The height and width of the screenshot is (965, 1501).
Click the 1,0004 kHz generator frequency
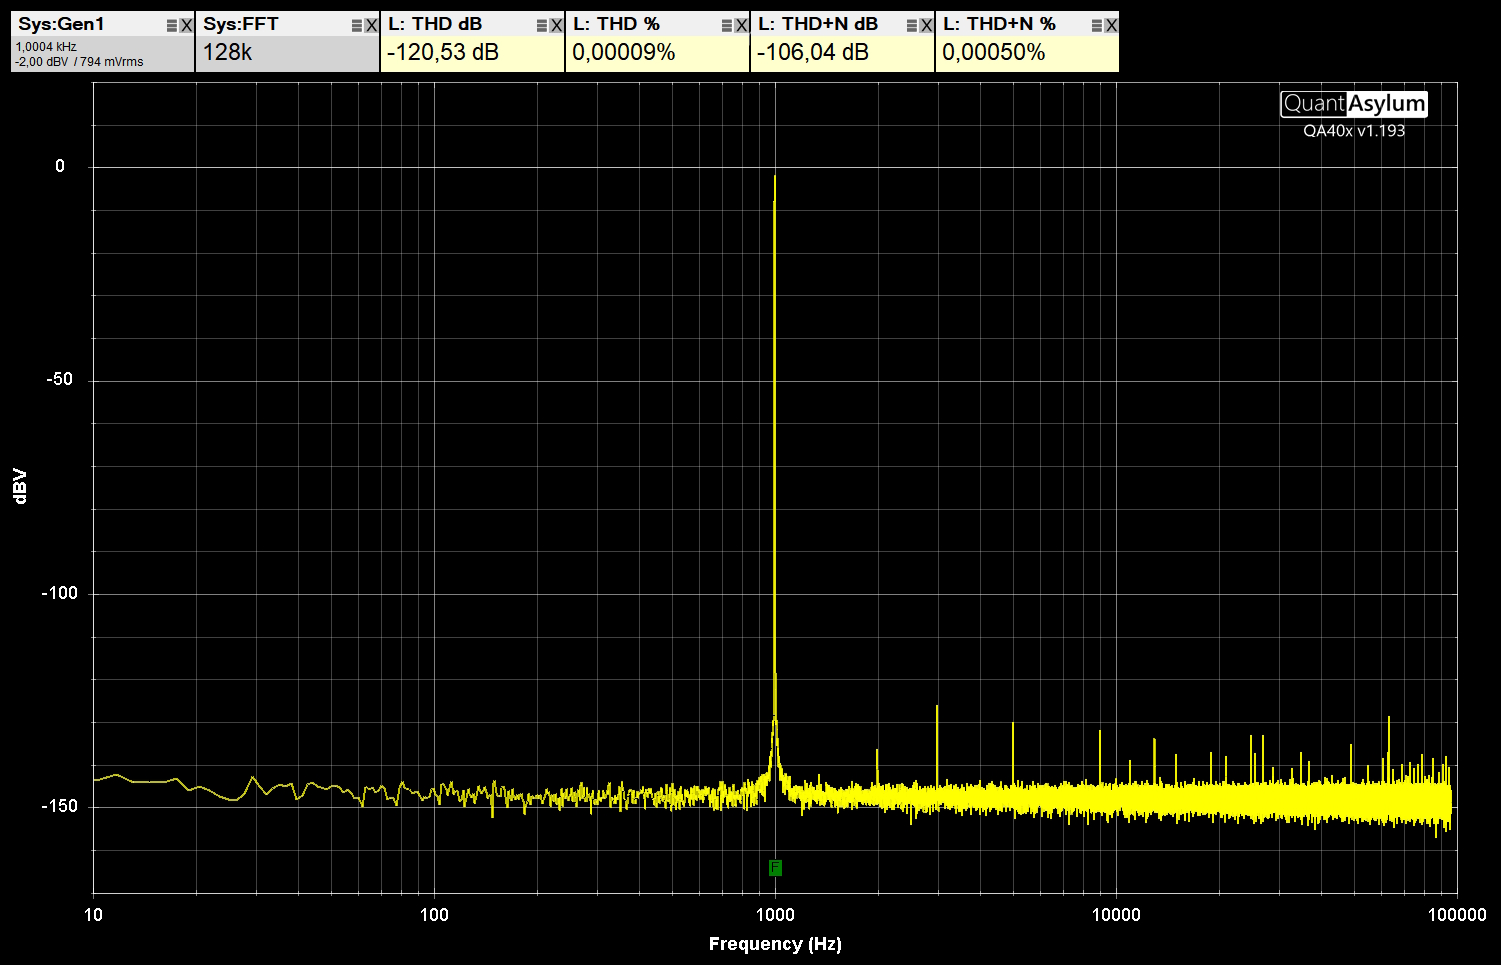(46, 47)
